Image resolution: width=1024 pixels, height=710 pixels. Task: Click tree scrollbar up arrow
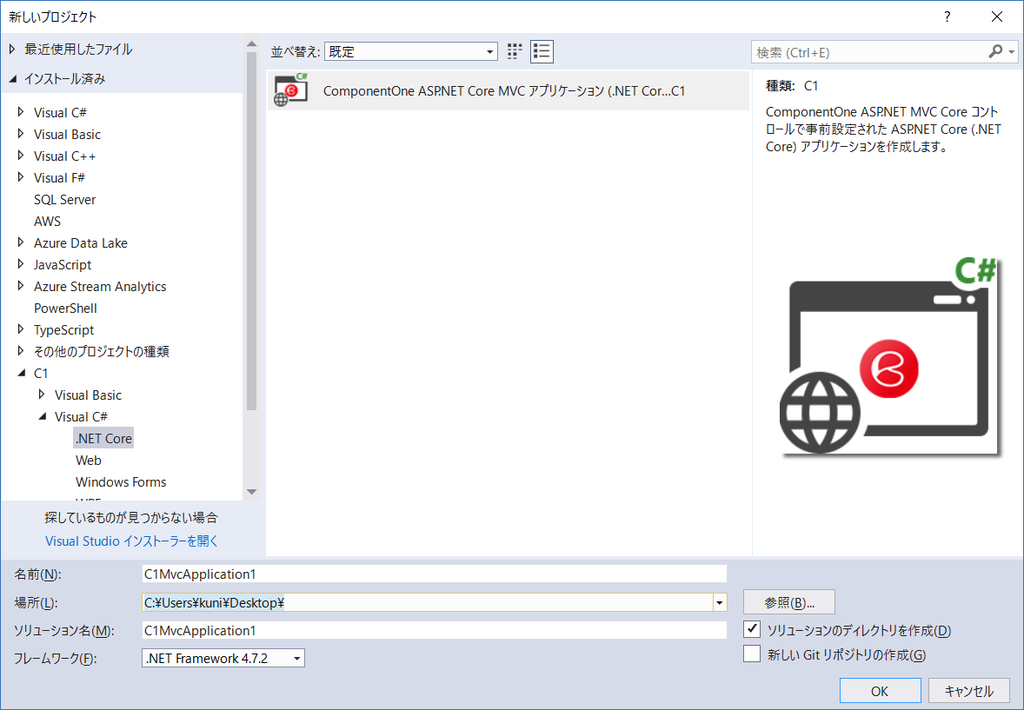[x=251, y=44]
